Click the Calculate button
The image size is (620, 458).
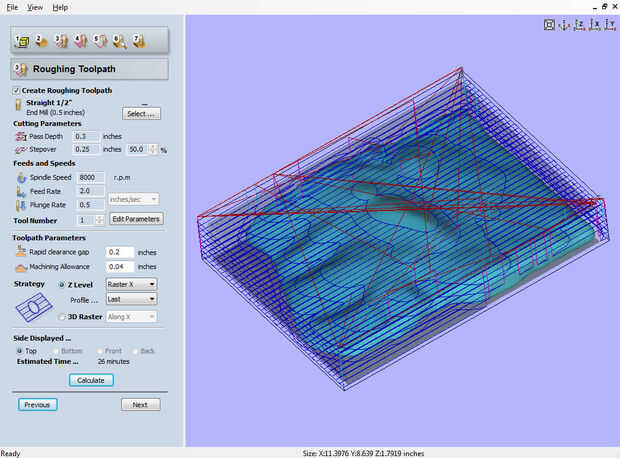click(x=91, y=380)
